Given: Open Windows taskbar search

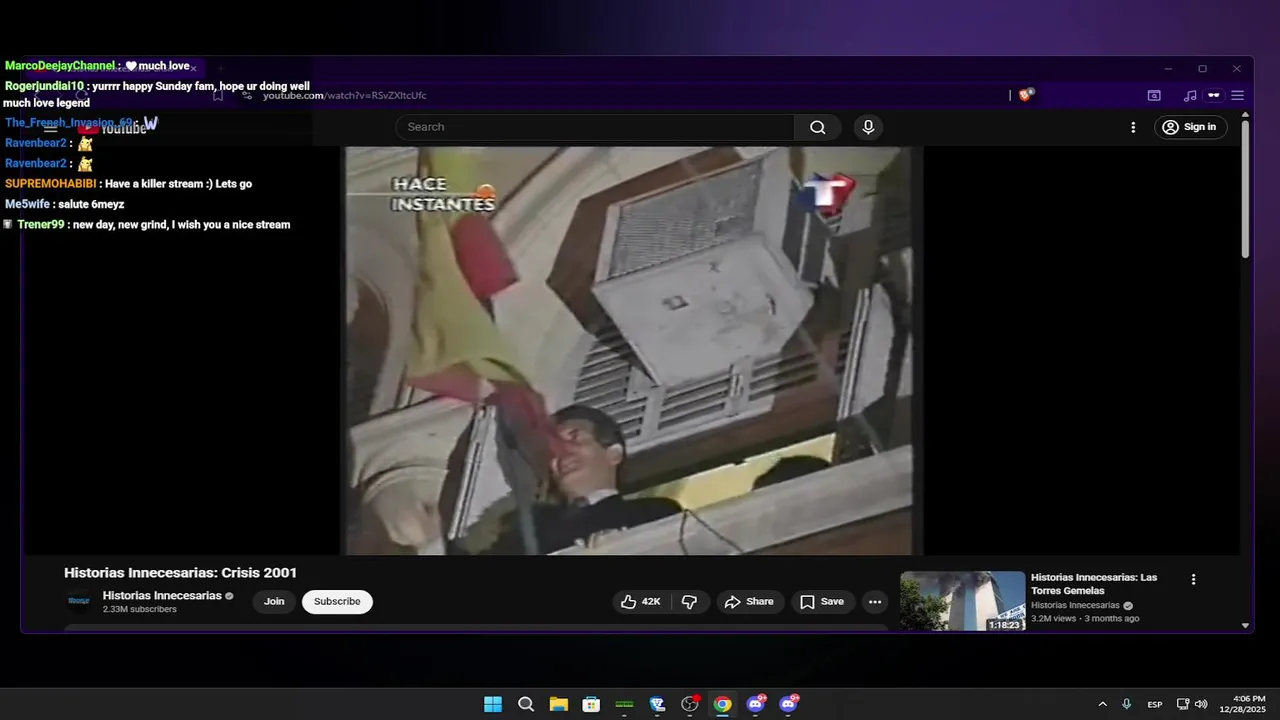Looking at the screenshot, I should (x=526, y=704).
